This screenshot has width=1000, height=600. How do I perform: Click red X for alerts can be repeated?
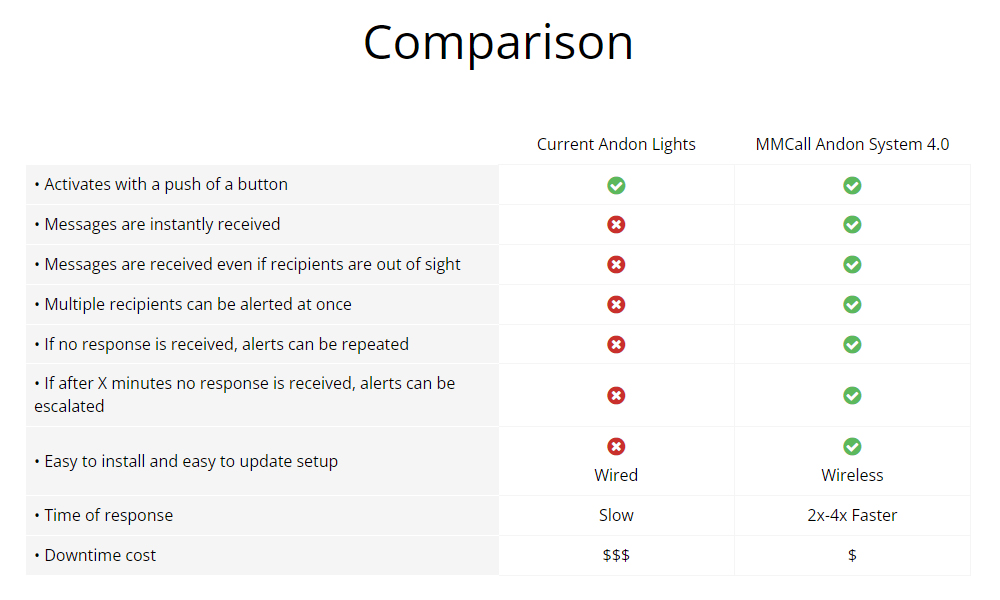tap(616, 345)
